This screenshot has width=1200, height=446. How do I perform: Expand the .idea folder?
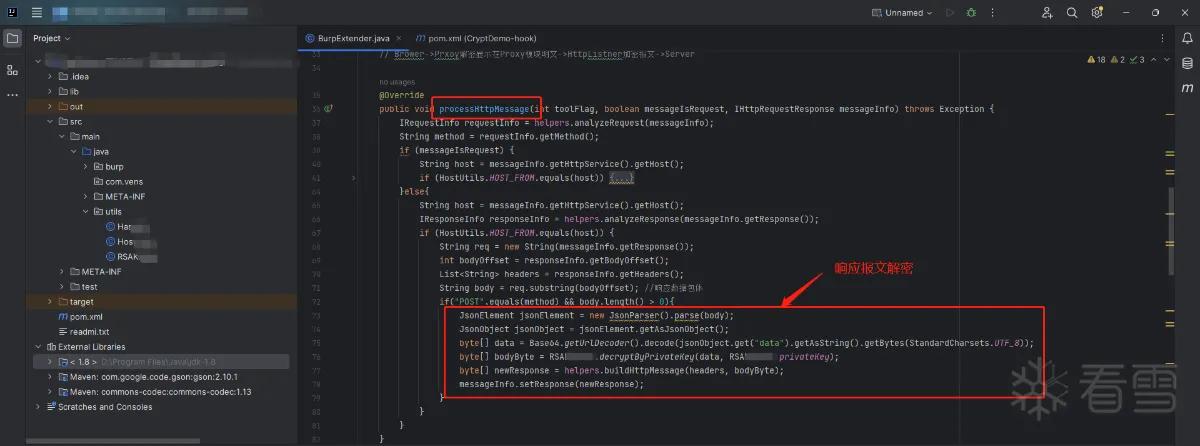pyautogui.click(x=51, y=76)
